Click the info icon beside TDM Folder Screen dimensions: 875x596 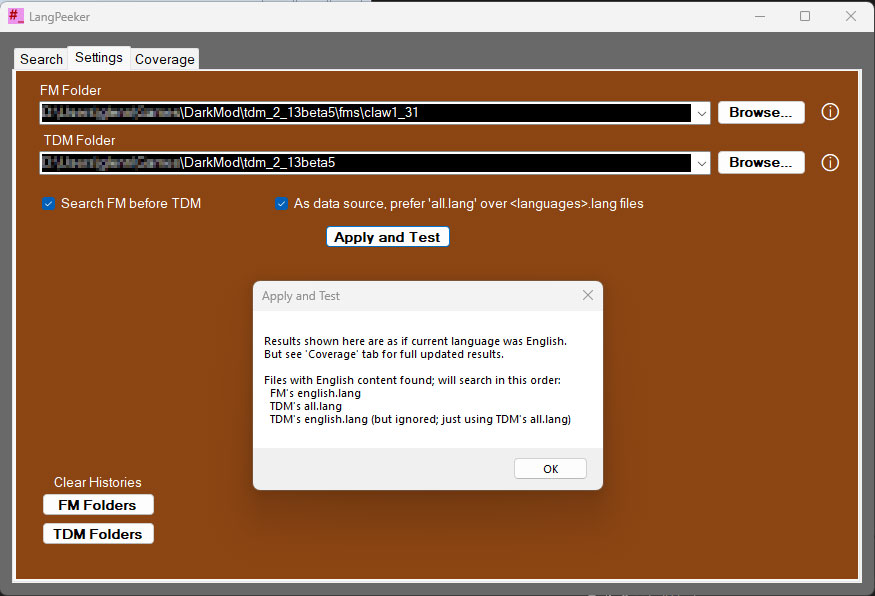(829, 162)
